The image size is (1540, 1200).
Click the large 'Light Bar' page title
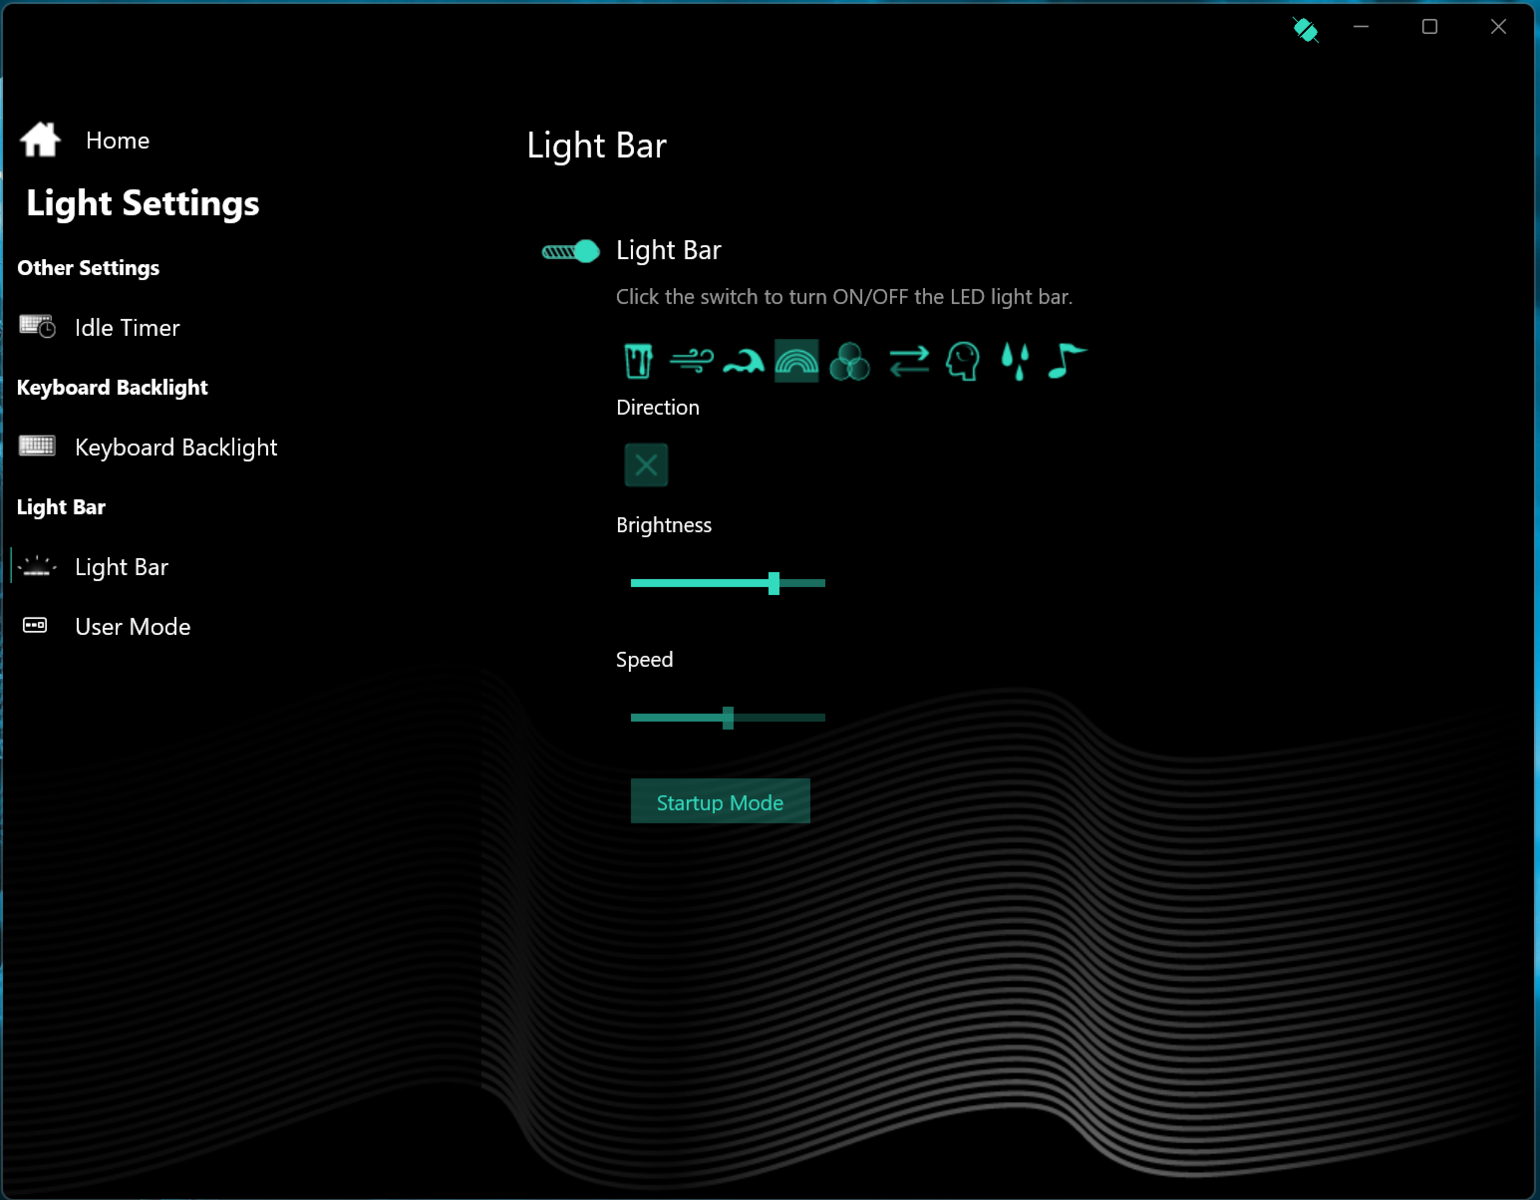point(597,146)
